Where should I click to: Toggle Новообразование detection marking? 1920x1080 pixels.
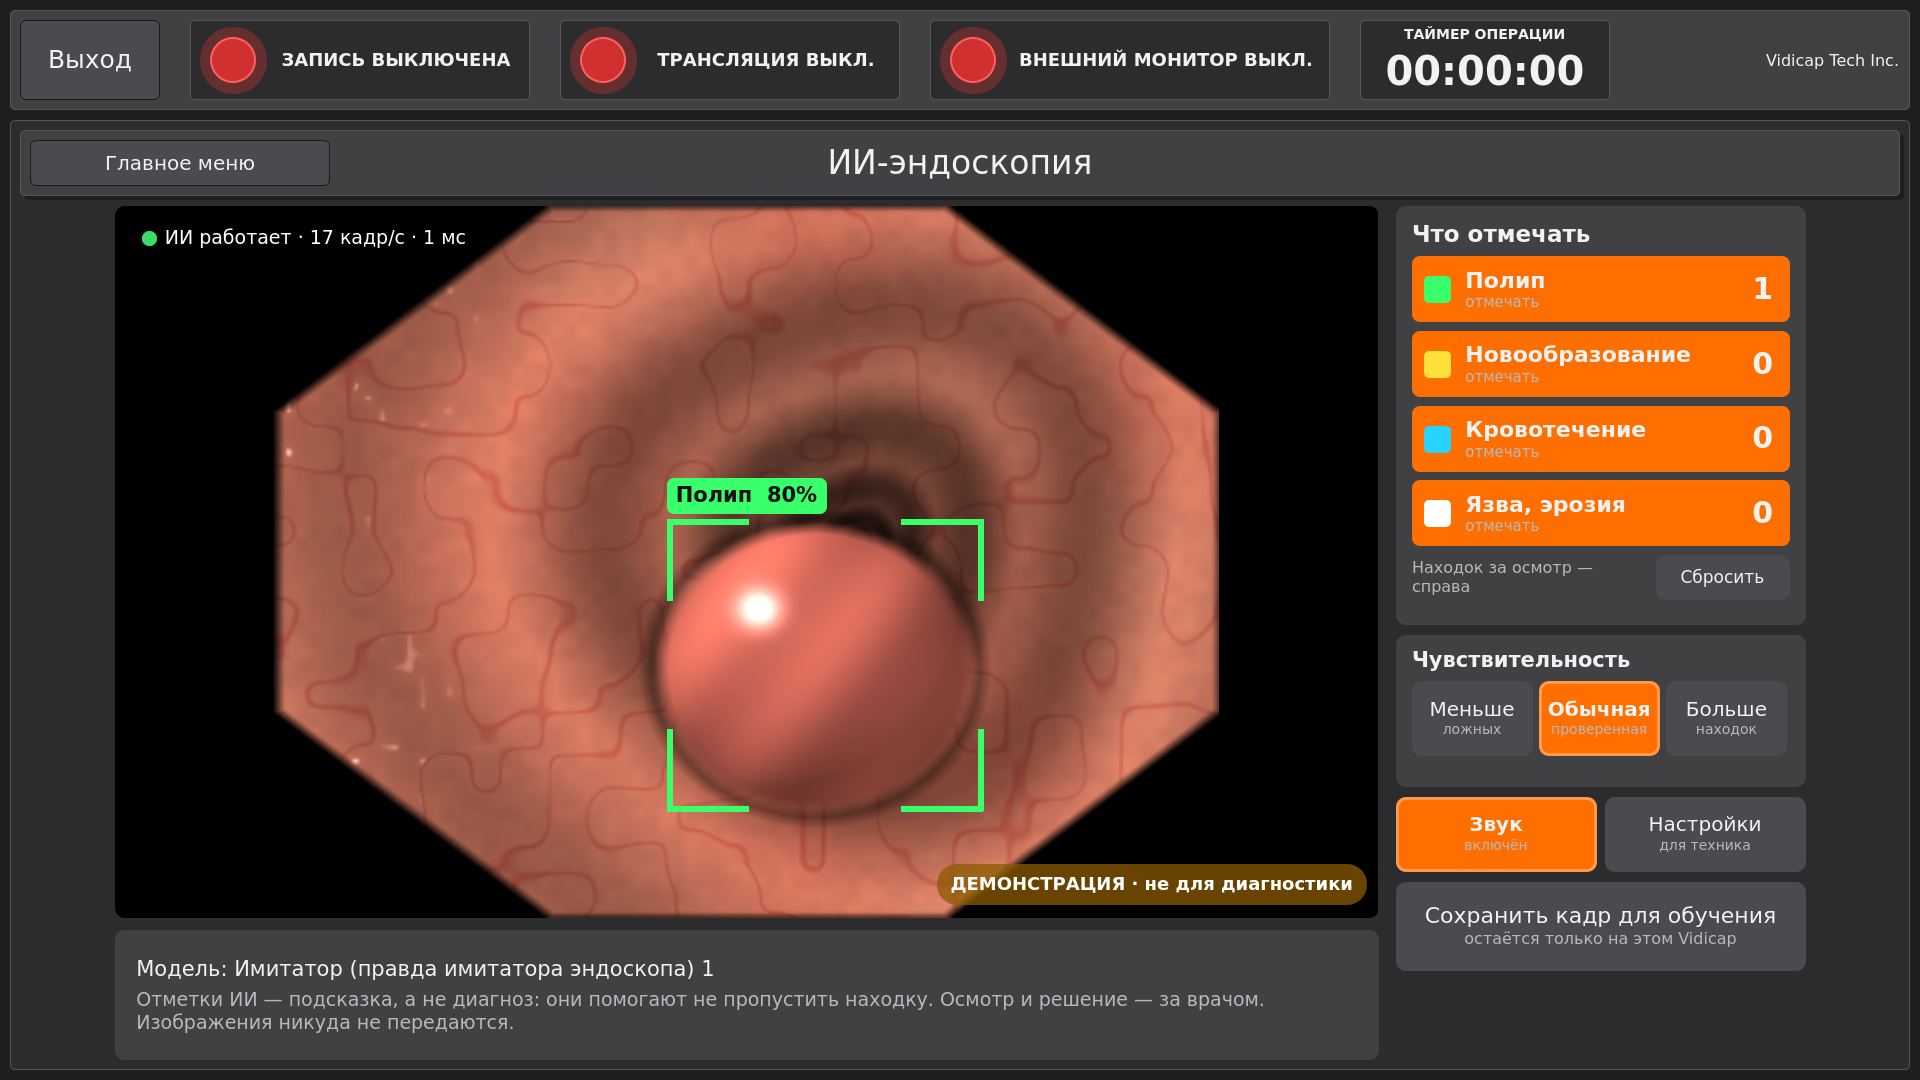click(x=1600, y=364)
